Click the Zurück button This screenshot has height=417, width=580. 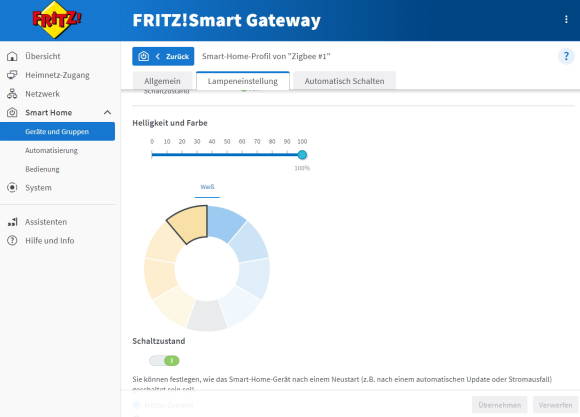point(163,56)
